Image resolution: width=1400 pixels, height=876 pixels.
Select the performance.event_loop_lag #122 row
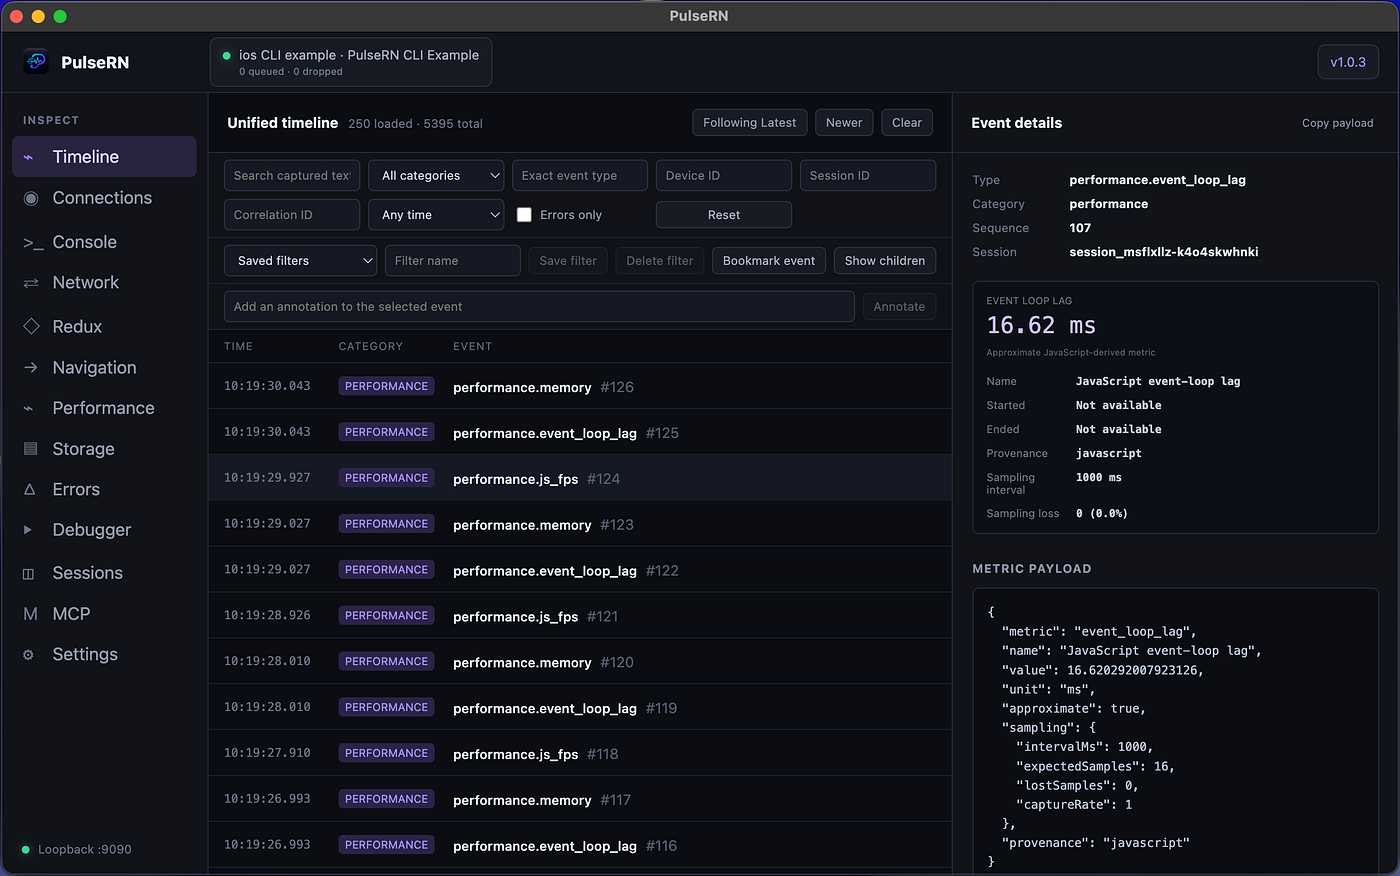580,570
